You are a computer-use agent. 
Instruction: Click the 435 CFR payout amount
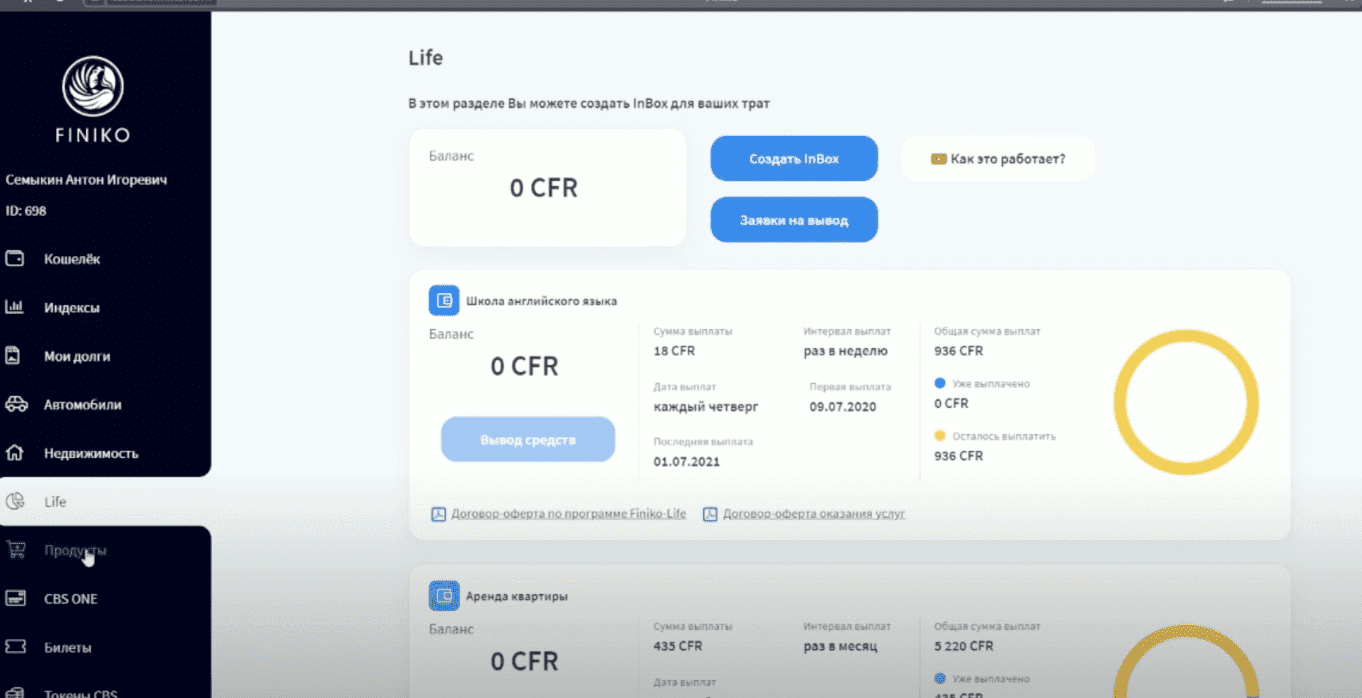point(678,646)
